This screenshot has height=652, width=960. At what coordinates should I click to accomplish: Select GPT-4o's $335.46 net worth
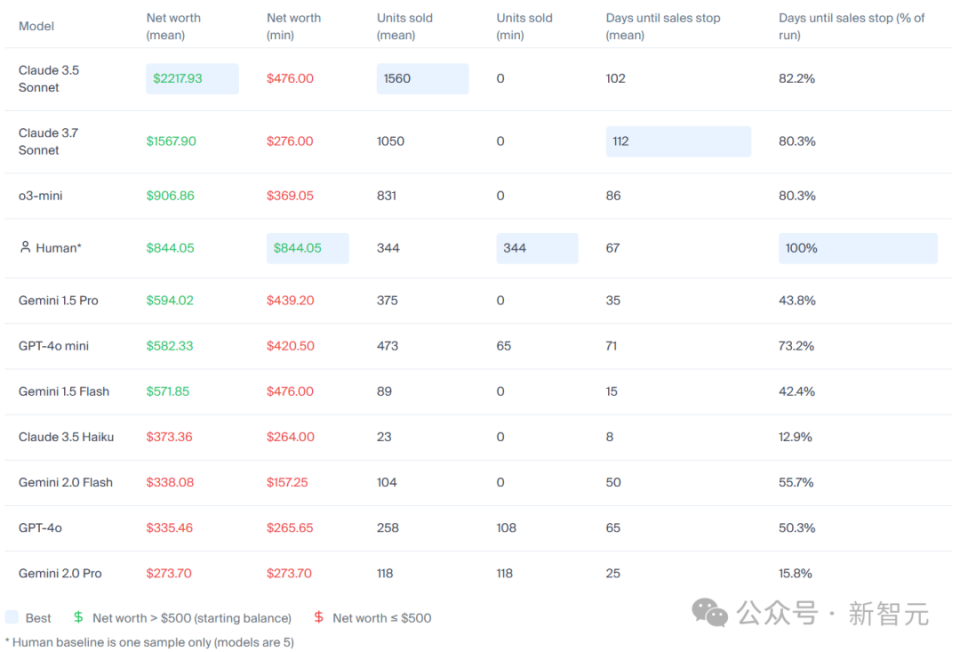pyautogui.click(x=169, y=528)
